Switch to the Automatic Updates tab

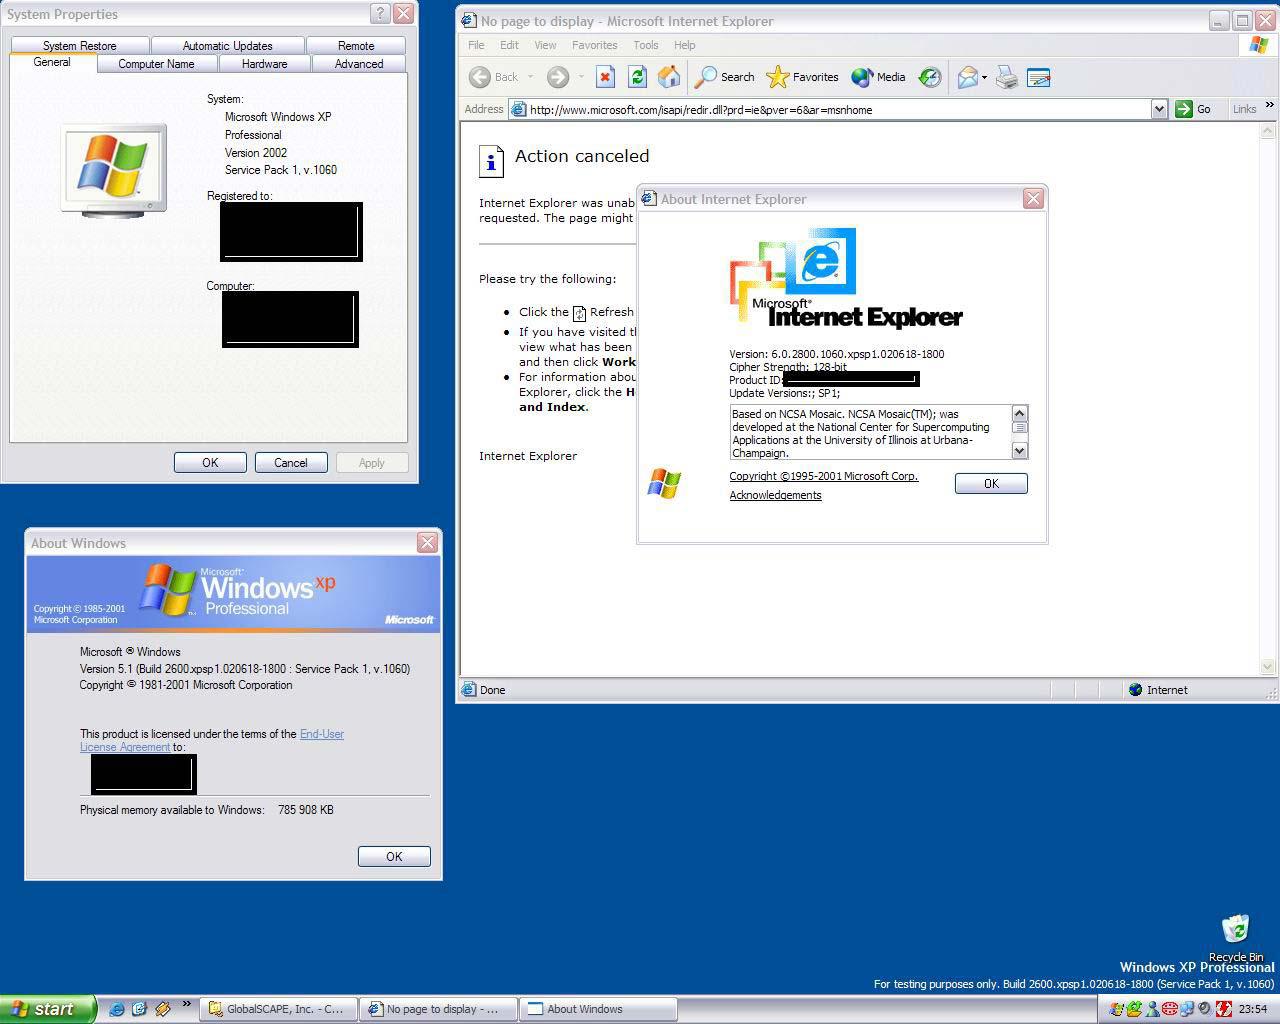click(227, 46)
